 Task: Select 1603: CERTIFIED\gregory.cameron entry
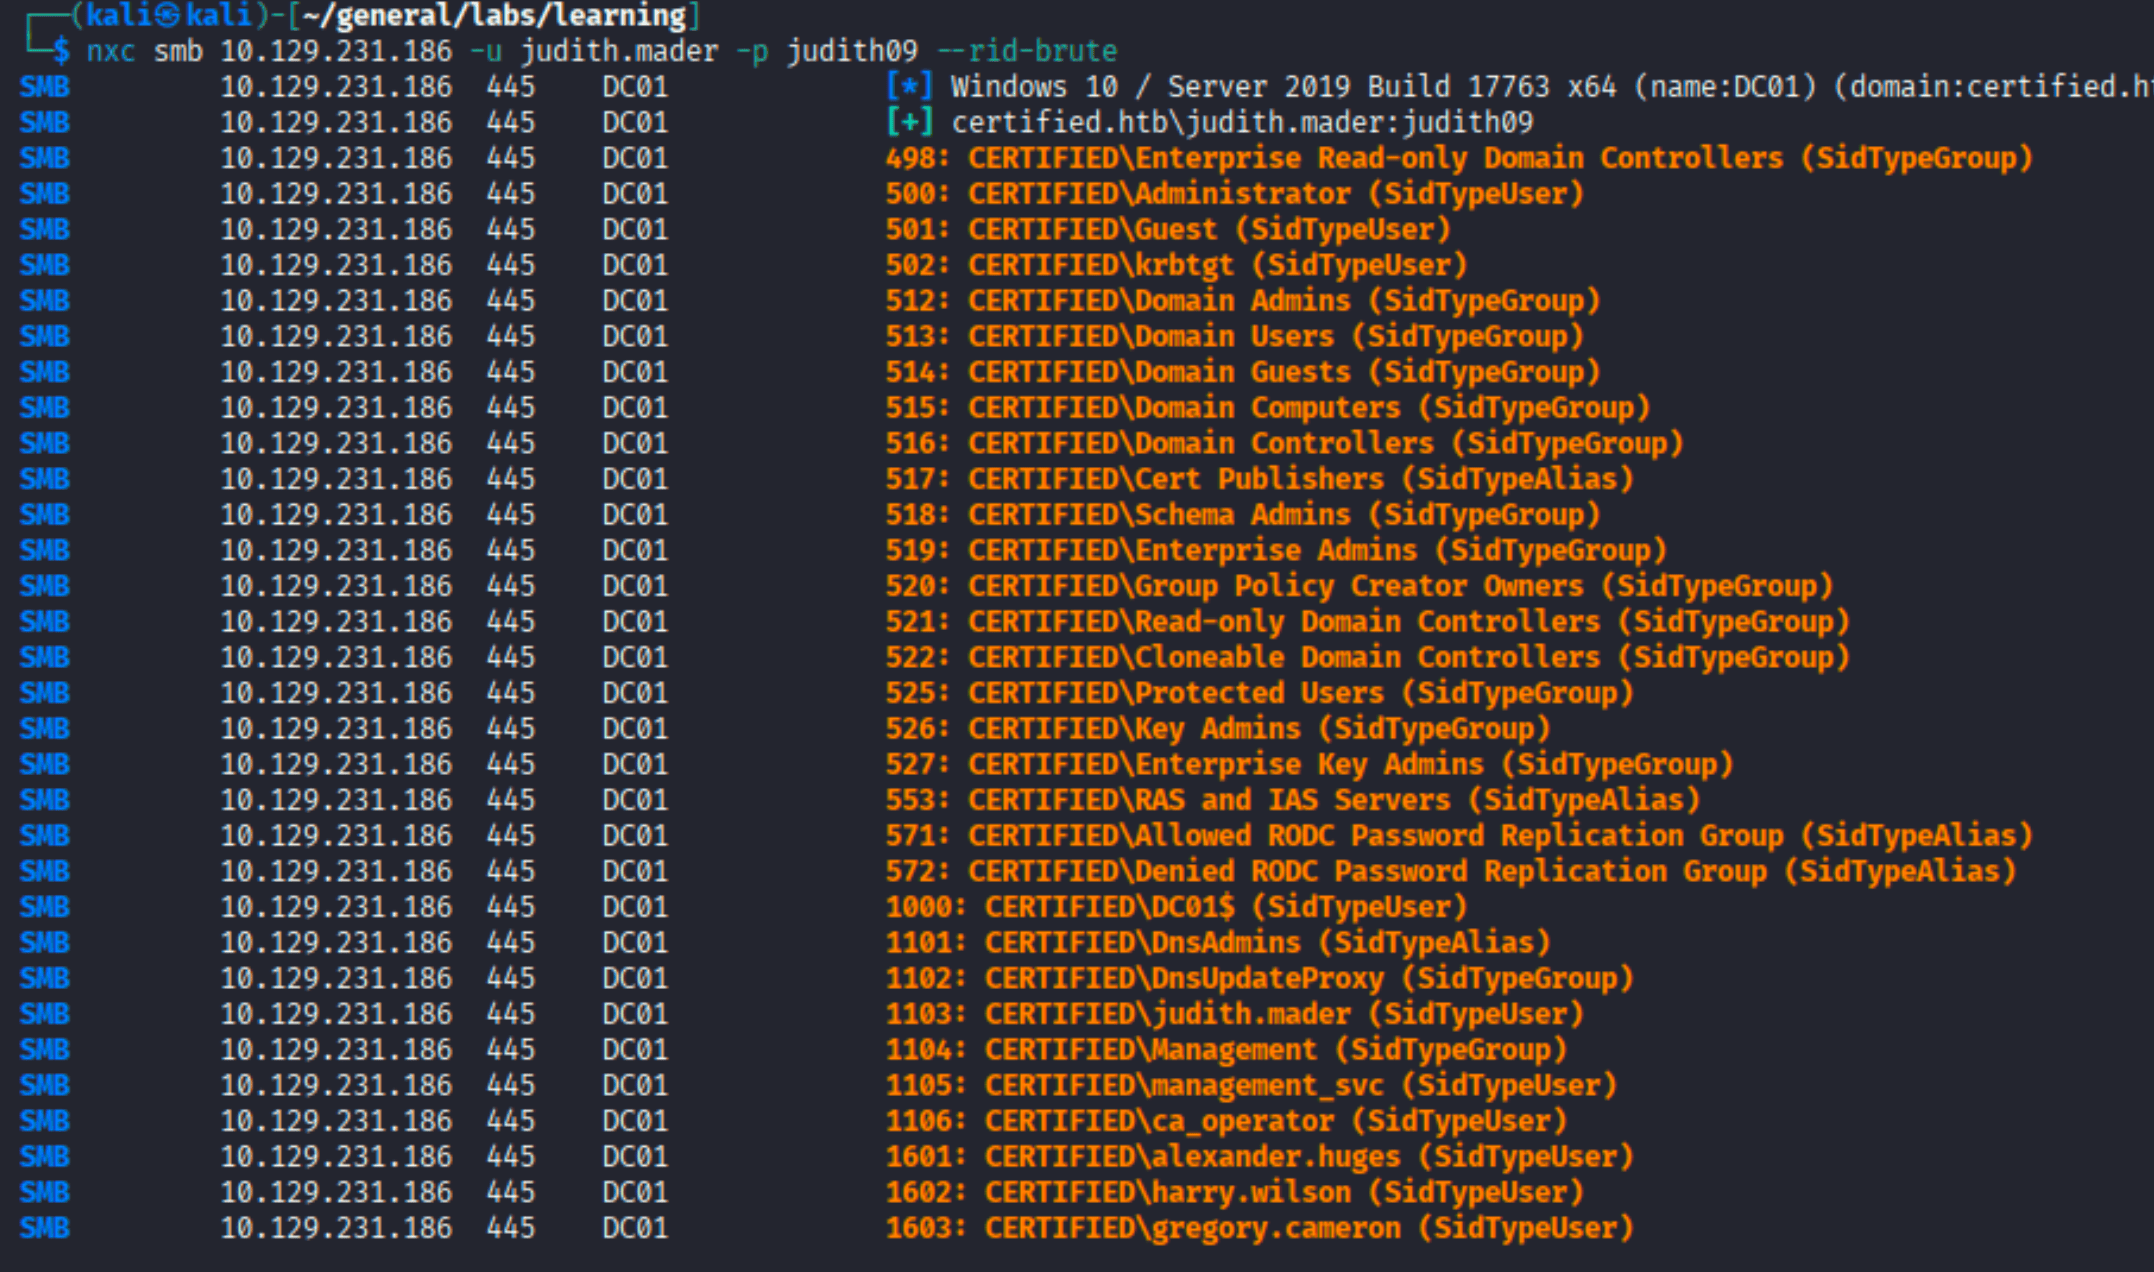pos(1260,1228)
